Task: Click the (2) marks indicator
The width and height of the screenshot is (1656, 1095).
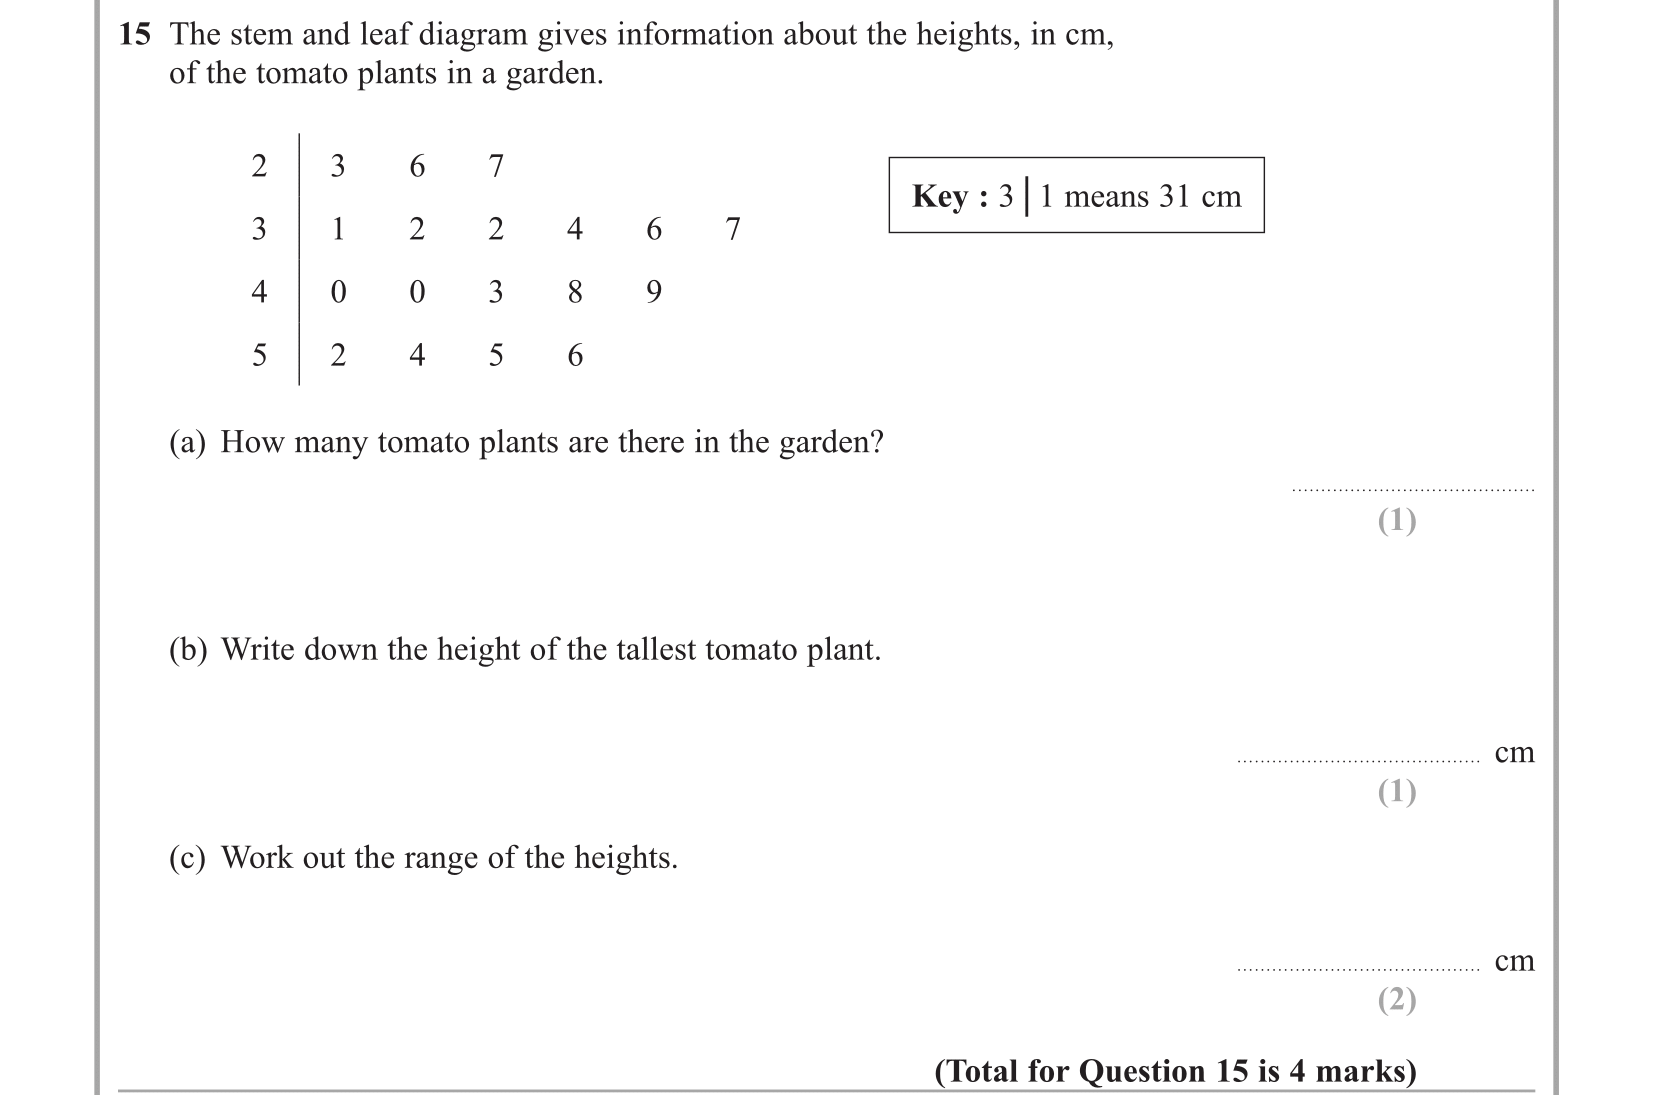Action: (1397, 999)
